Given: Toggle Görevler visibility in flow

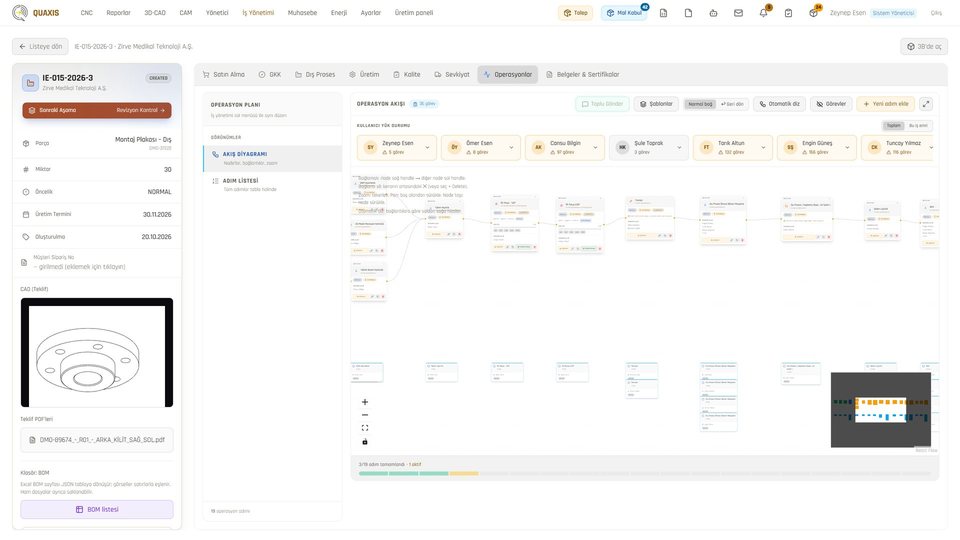Looking at the screenshot, I should coord(831,104).
